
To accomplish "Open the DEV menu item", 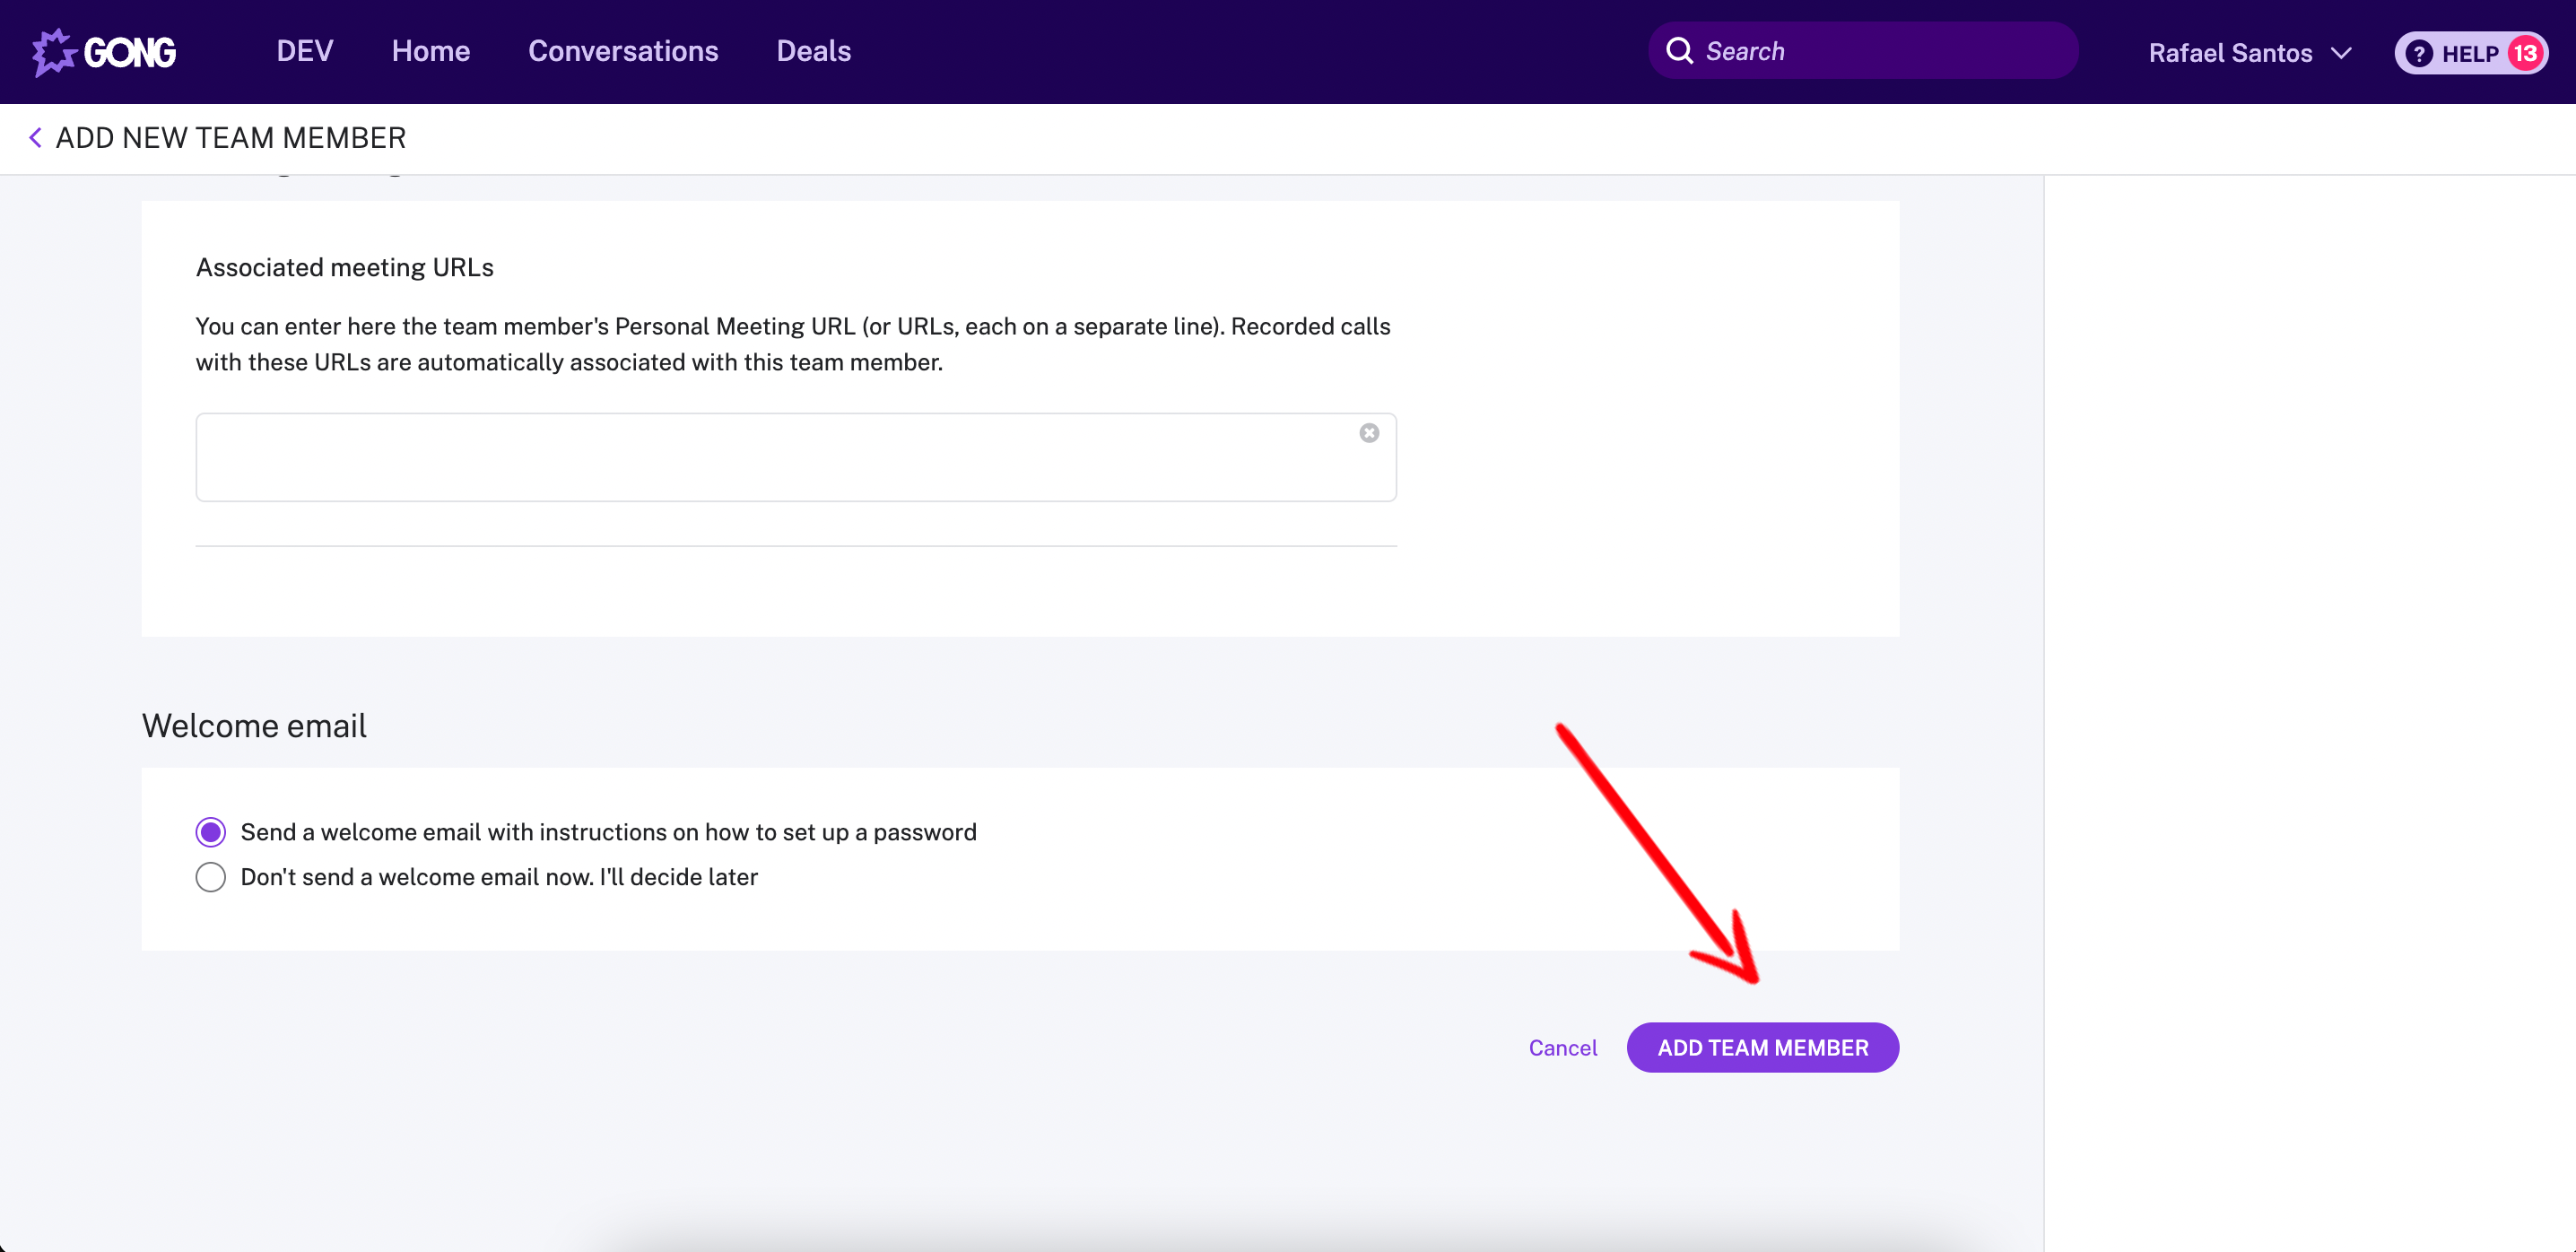I will click(304, 51).
